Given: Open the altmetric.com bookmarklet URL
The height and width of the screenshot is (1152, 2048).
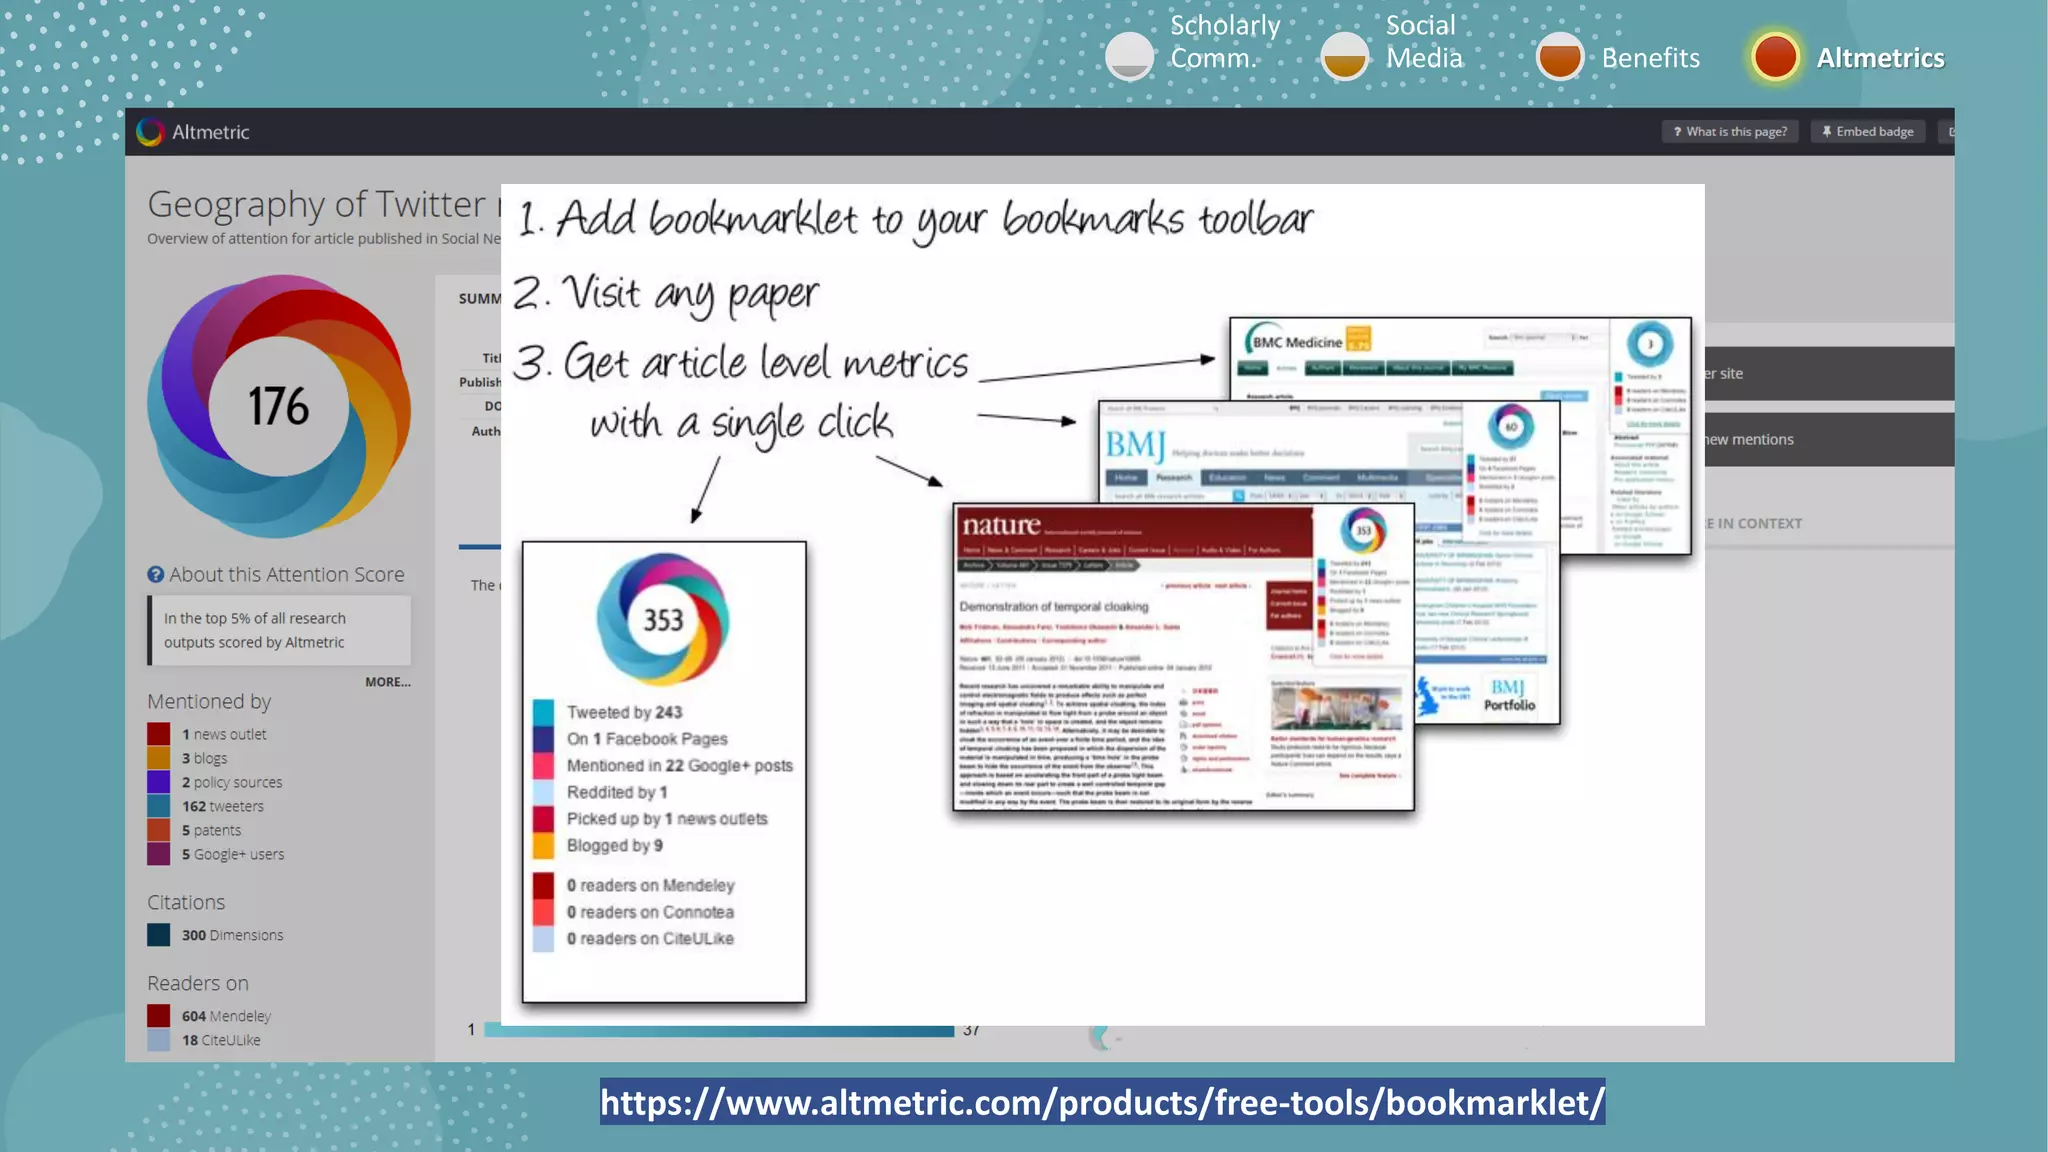Looking at the screenshot, I should tap(1102, 1102).
